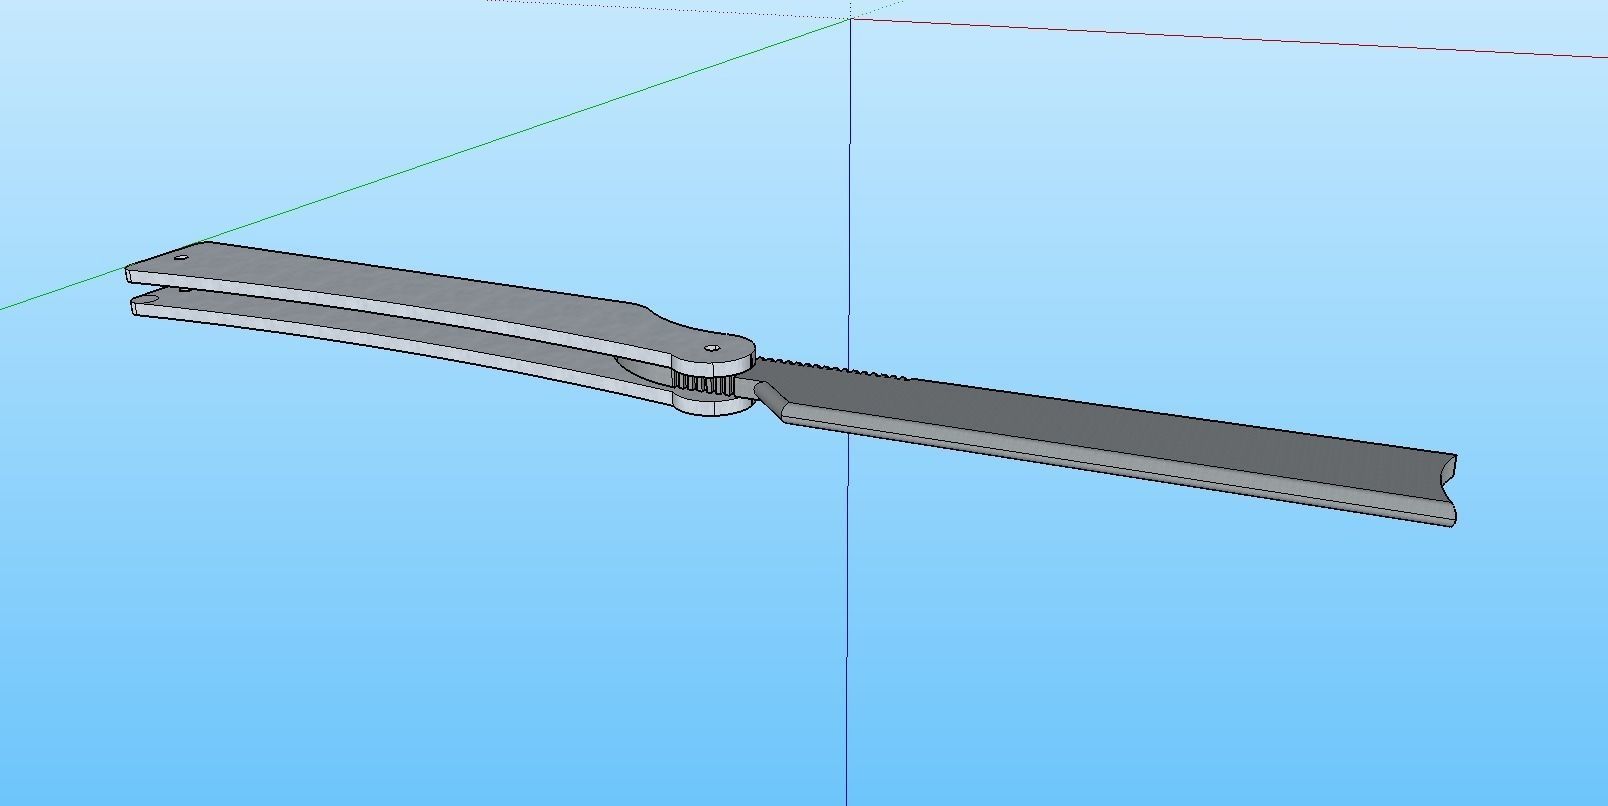Screen dimensions: 1608x806
Task: Click the small hole at the upper handle's end
Action: point(181,258)
